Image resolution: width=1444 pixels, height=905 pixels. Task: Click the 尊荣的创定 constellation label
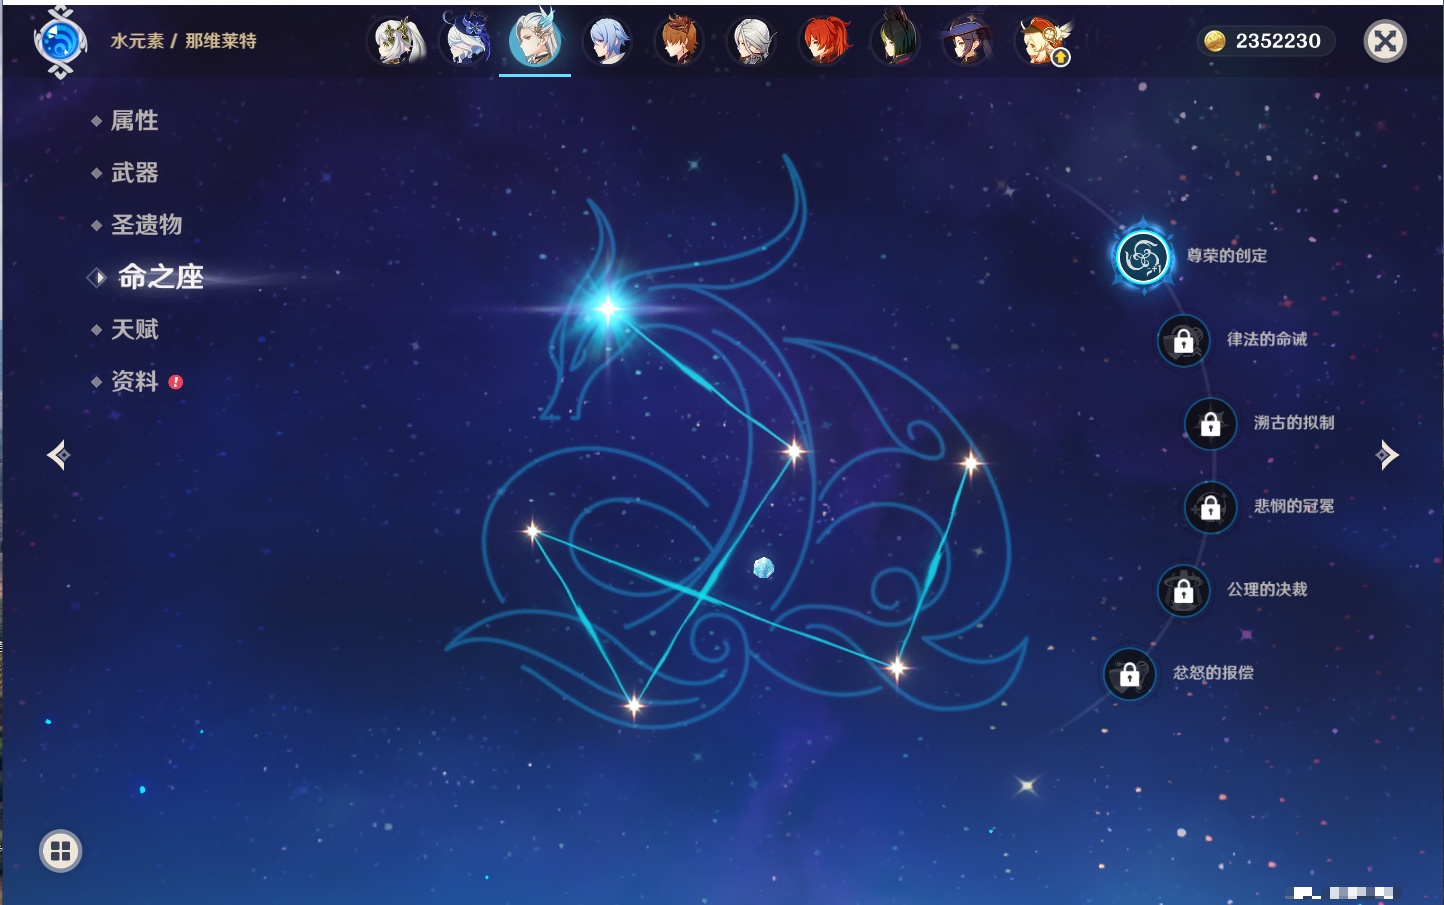tap(1227, 256)
